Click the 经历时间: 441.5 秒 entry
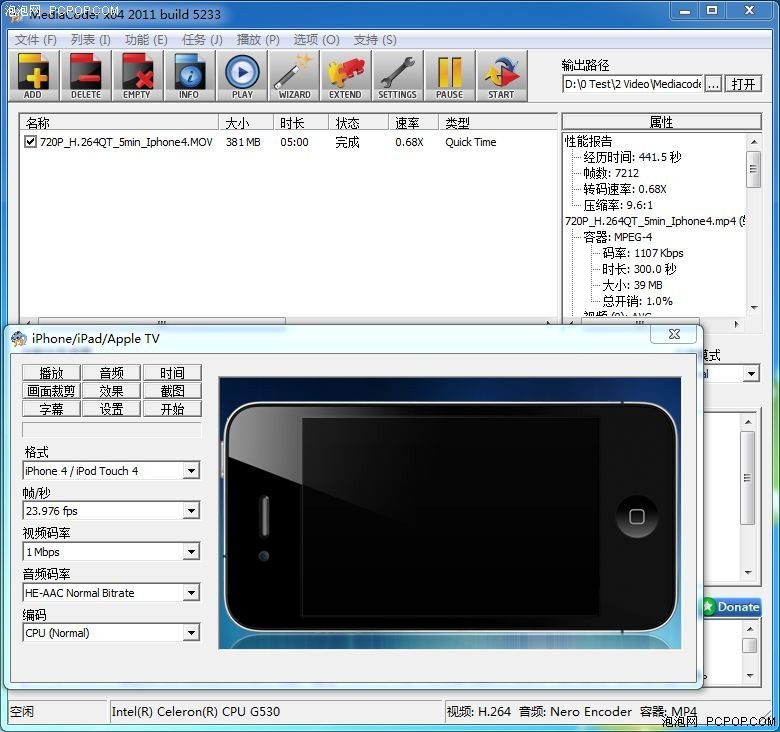This screenshot has height=732, width=780. point(632,157)
